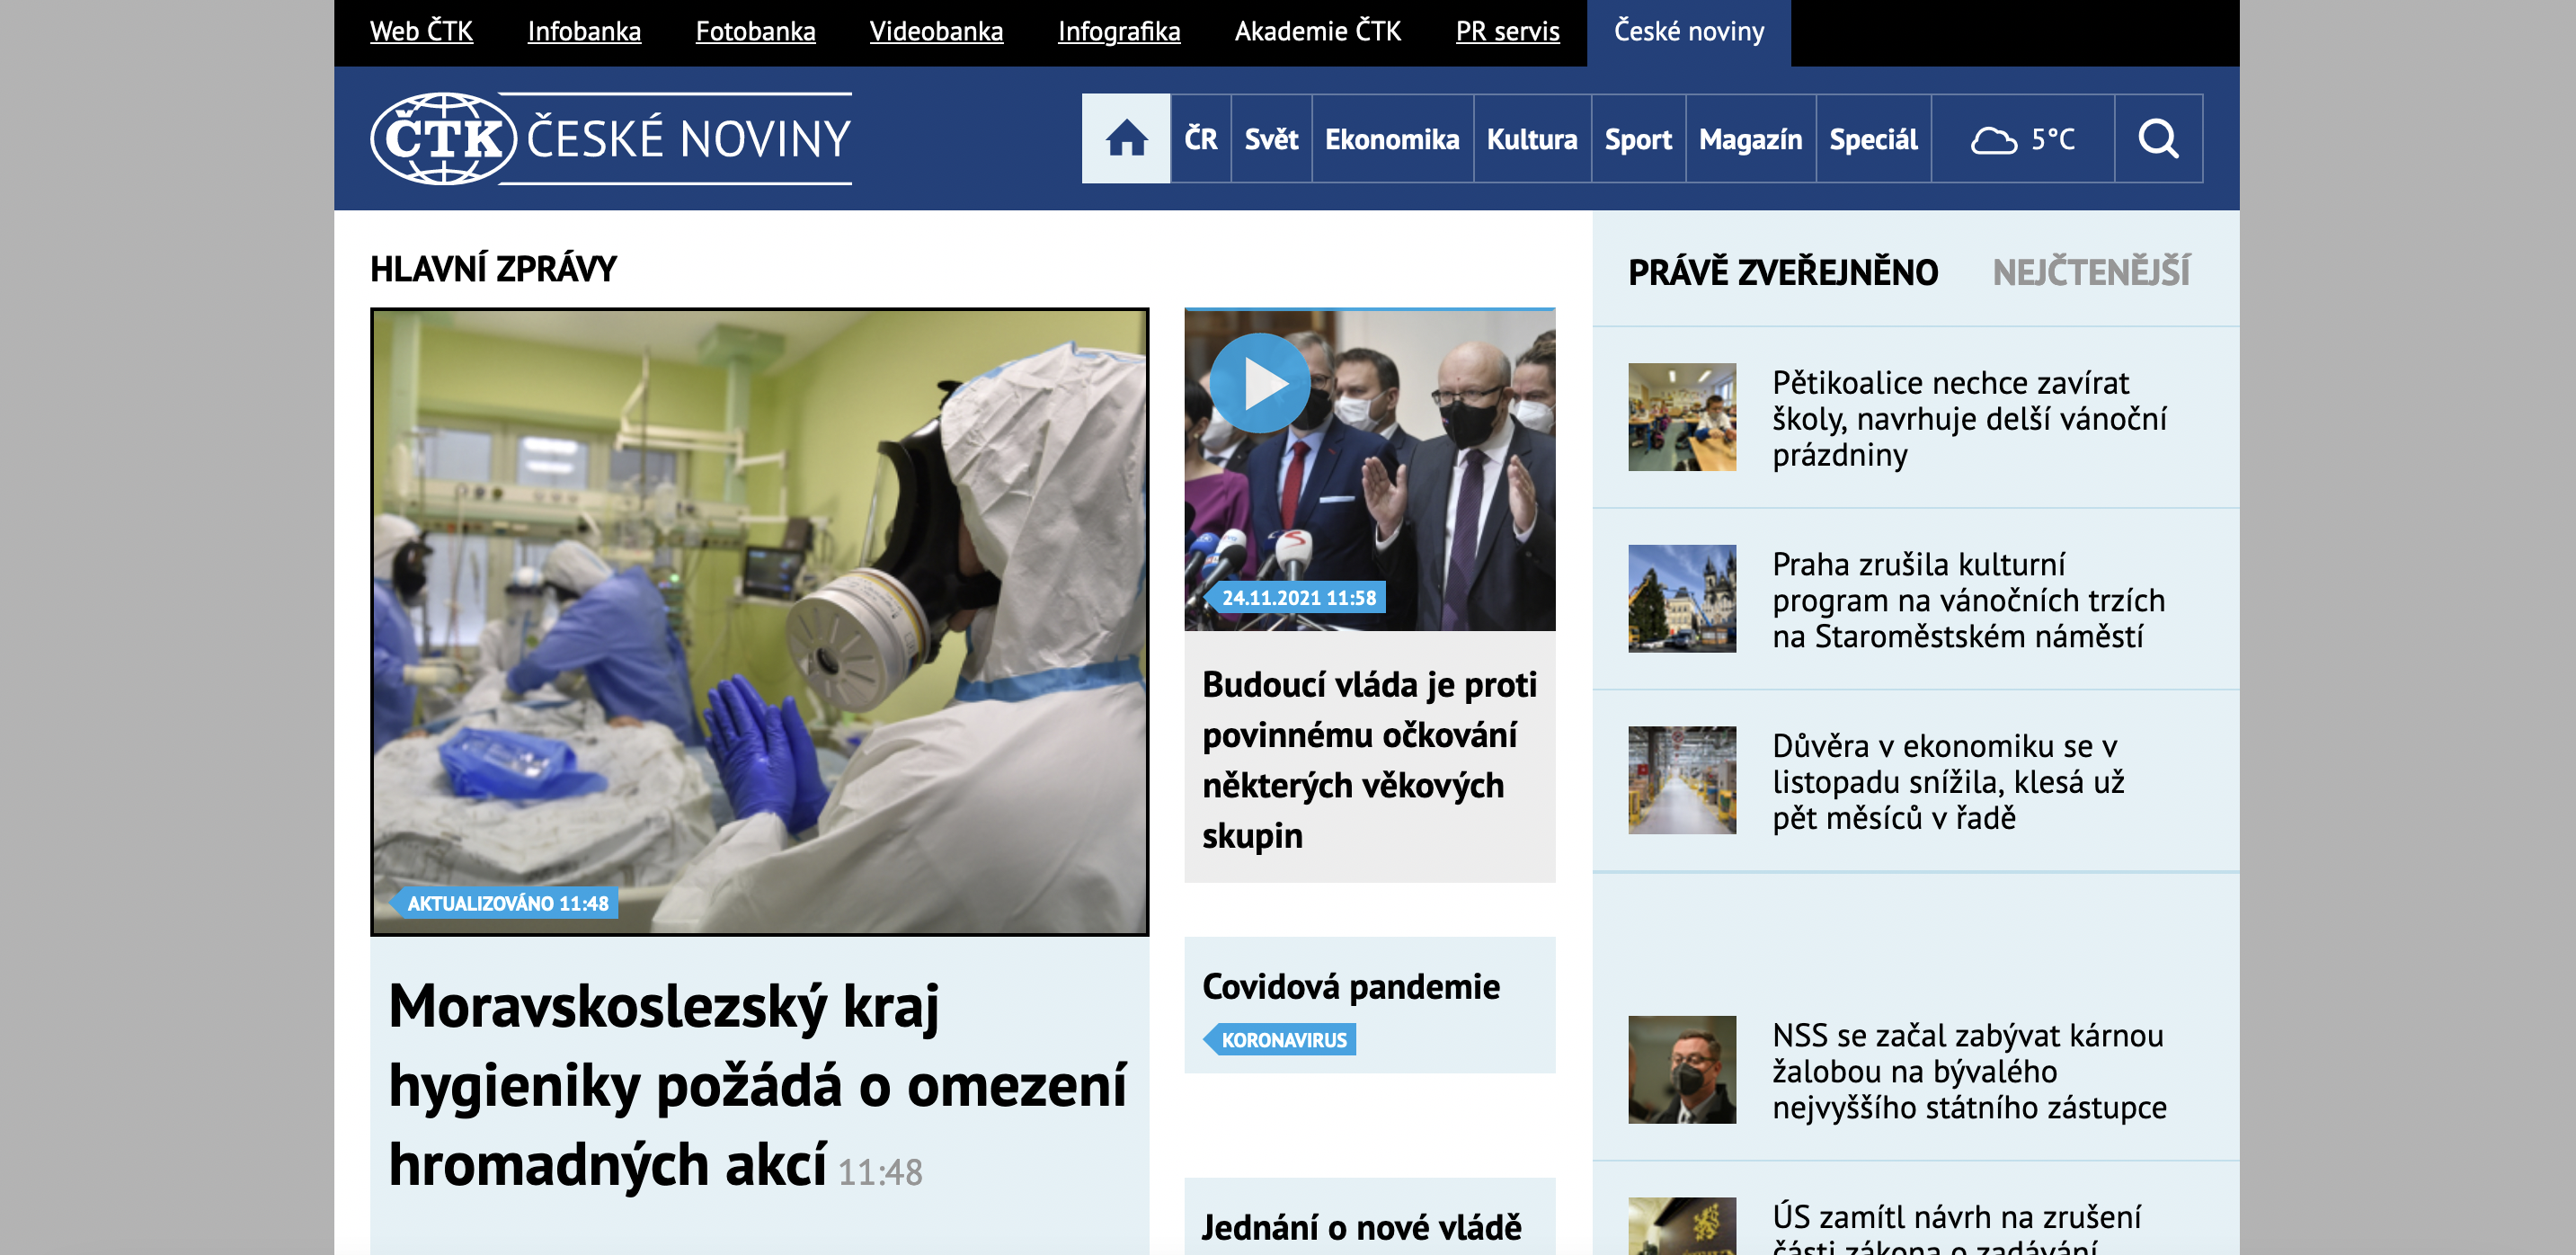The width and height of the screenshot is (2576, 1255).
Task: Click the KORONAVIRUS tag
Action: (1280, 1039)
